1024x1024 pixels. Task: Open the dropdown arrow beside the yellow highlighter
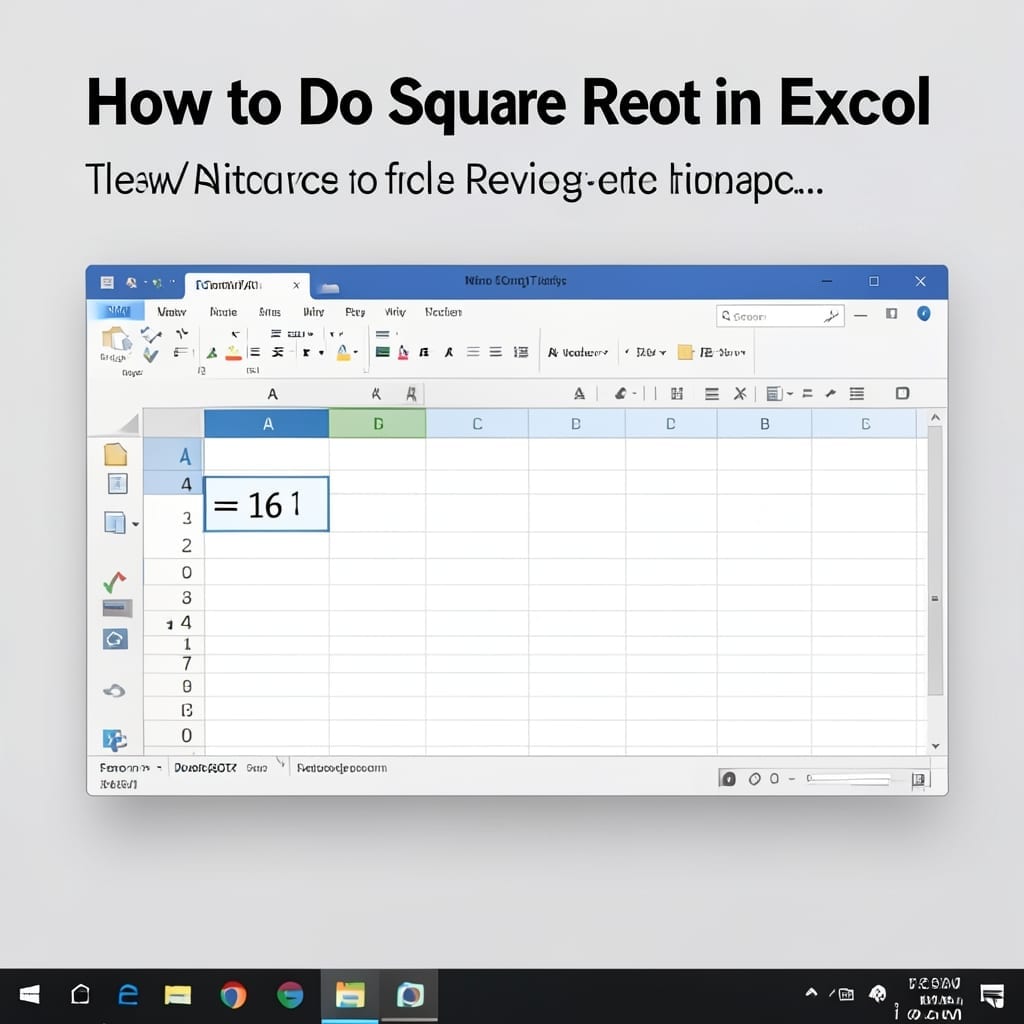click(356, 353)
